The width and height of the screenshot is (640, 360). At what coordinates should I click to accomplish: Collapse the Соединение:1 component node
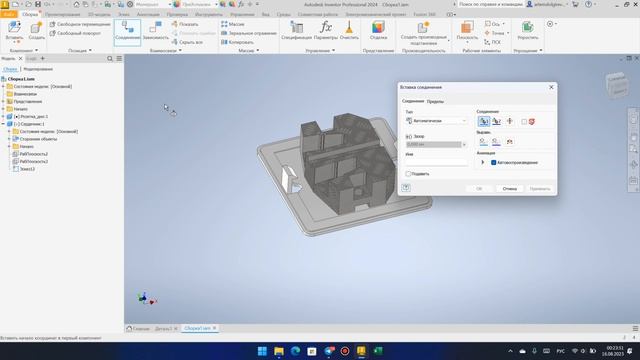pos(3,124)
